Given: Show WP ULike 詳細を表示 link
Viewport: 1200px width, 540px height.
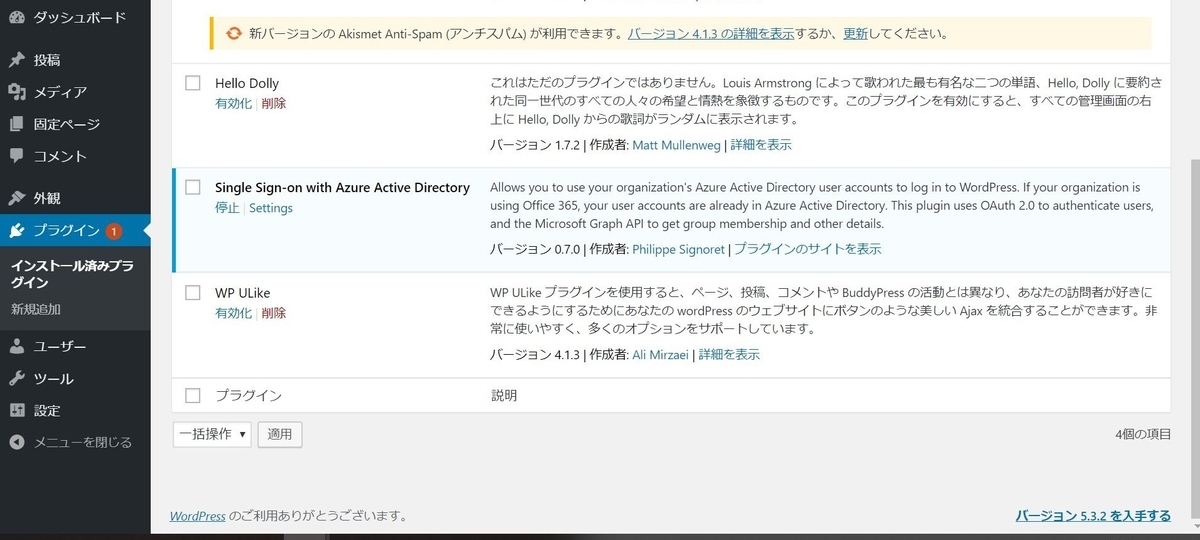Looking at the screenshot, I should 729,354.
